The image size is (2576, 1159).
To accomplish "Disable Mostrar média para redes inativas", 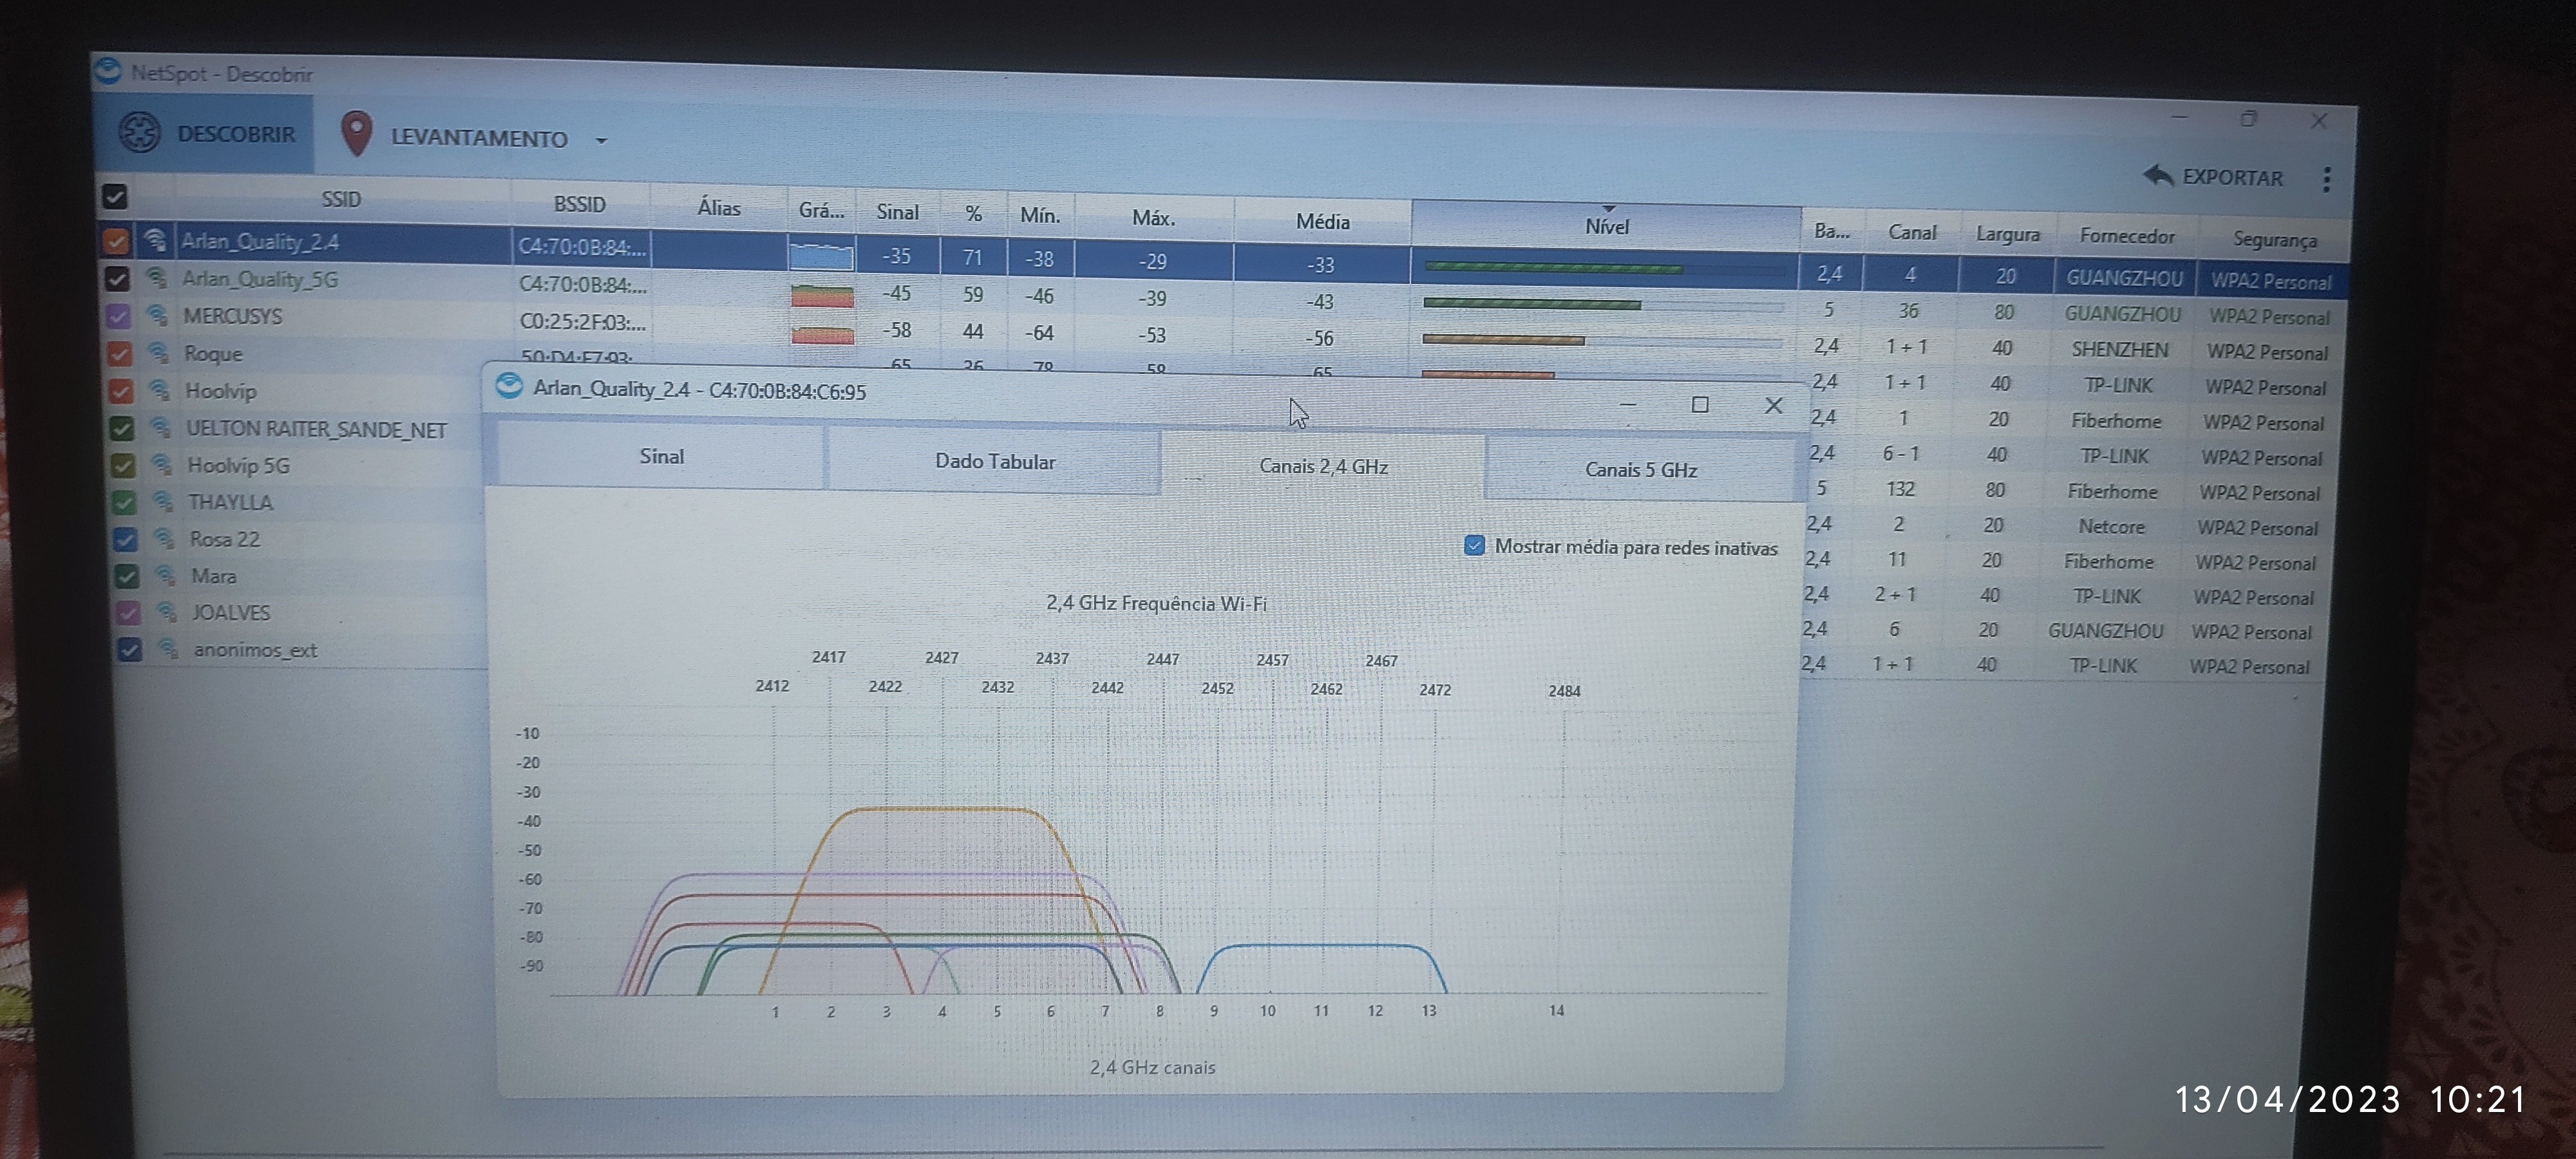I will pyautogui.click(x=1474, y=545).
